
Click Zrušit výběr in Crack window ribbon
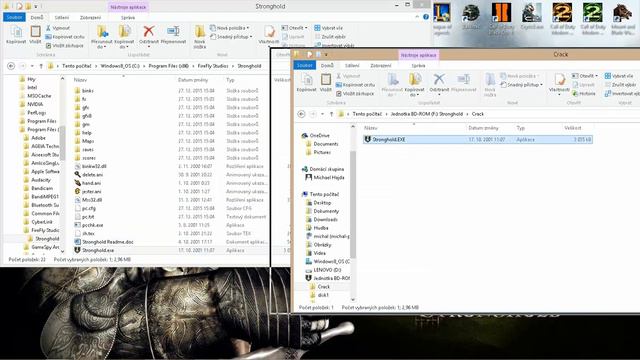pyautogui.click(x=620, y=84)
